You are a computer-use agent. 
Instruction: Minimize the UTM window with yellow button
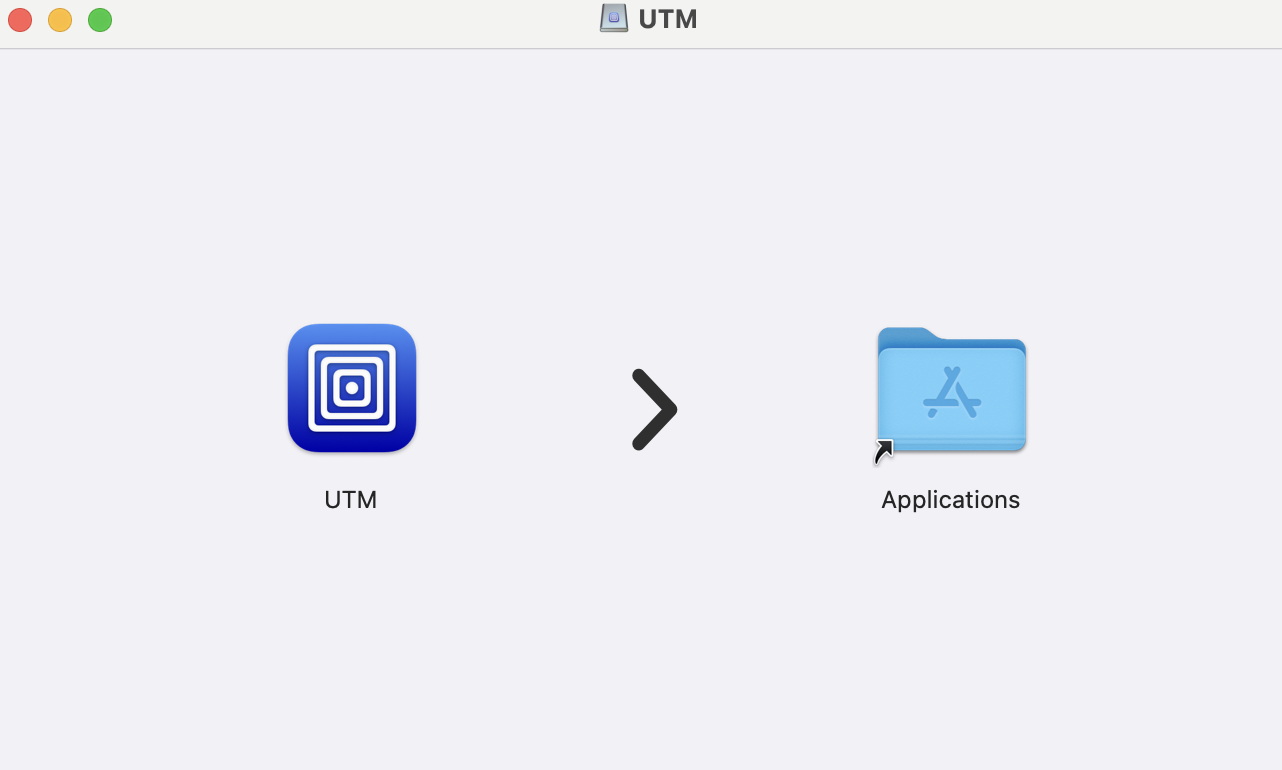tap(60, 20)
